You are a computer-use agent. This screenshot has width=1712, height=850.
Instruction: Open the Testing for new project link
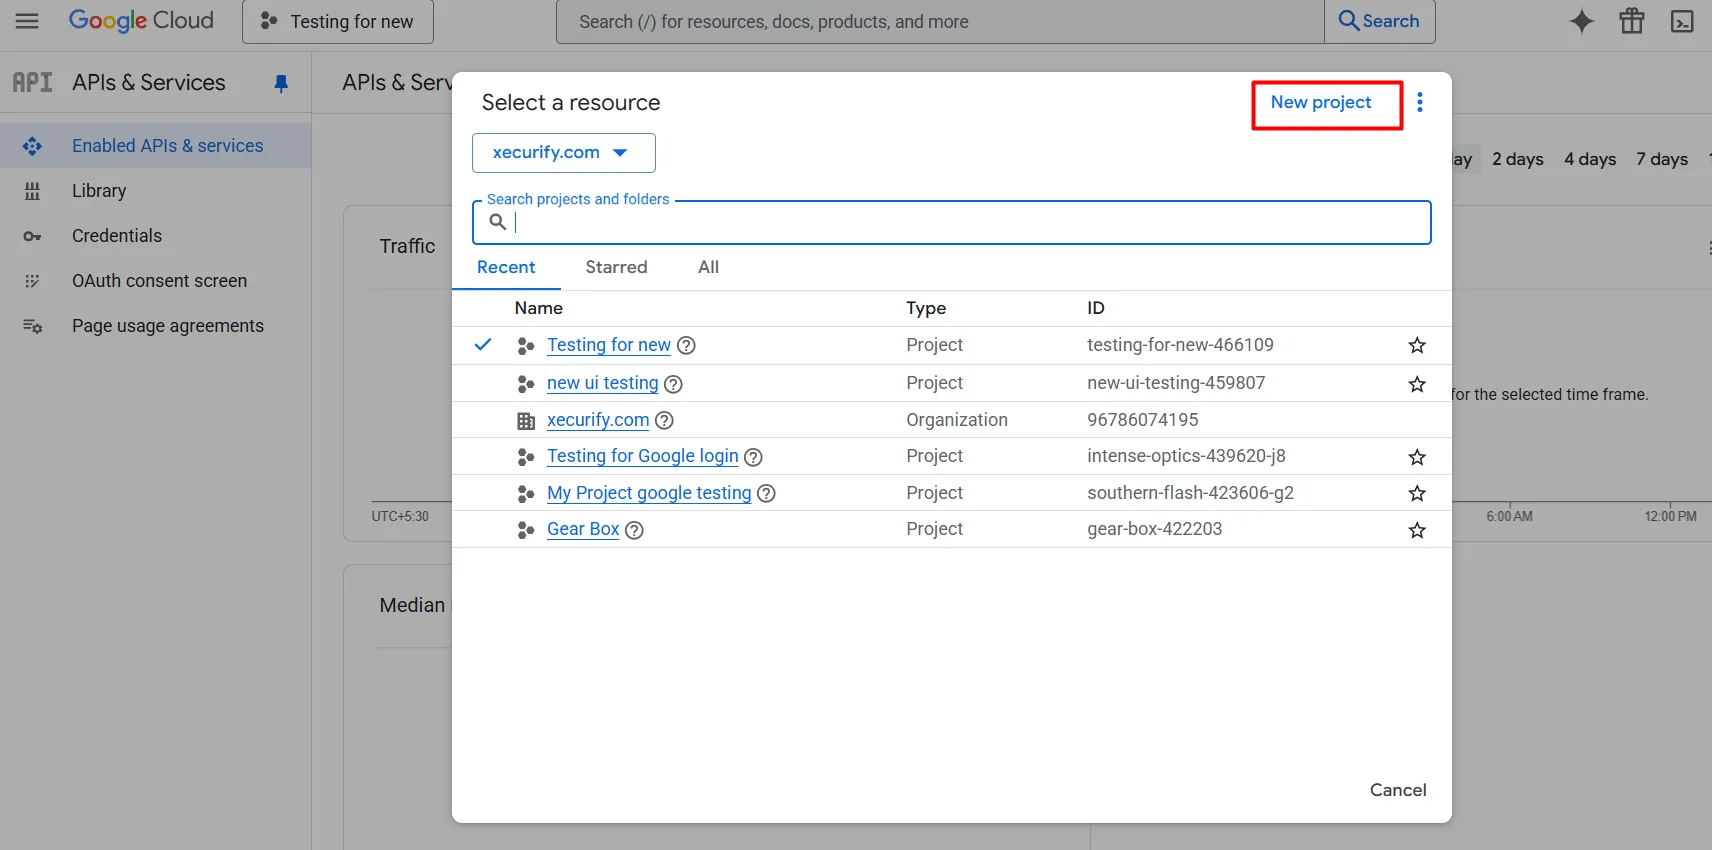coord(609,345)
